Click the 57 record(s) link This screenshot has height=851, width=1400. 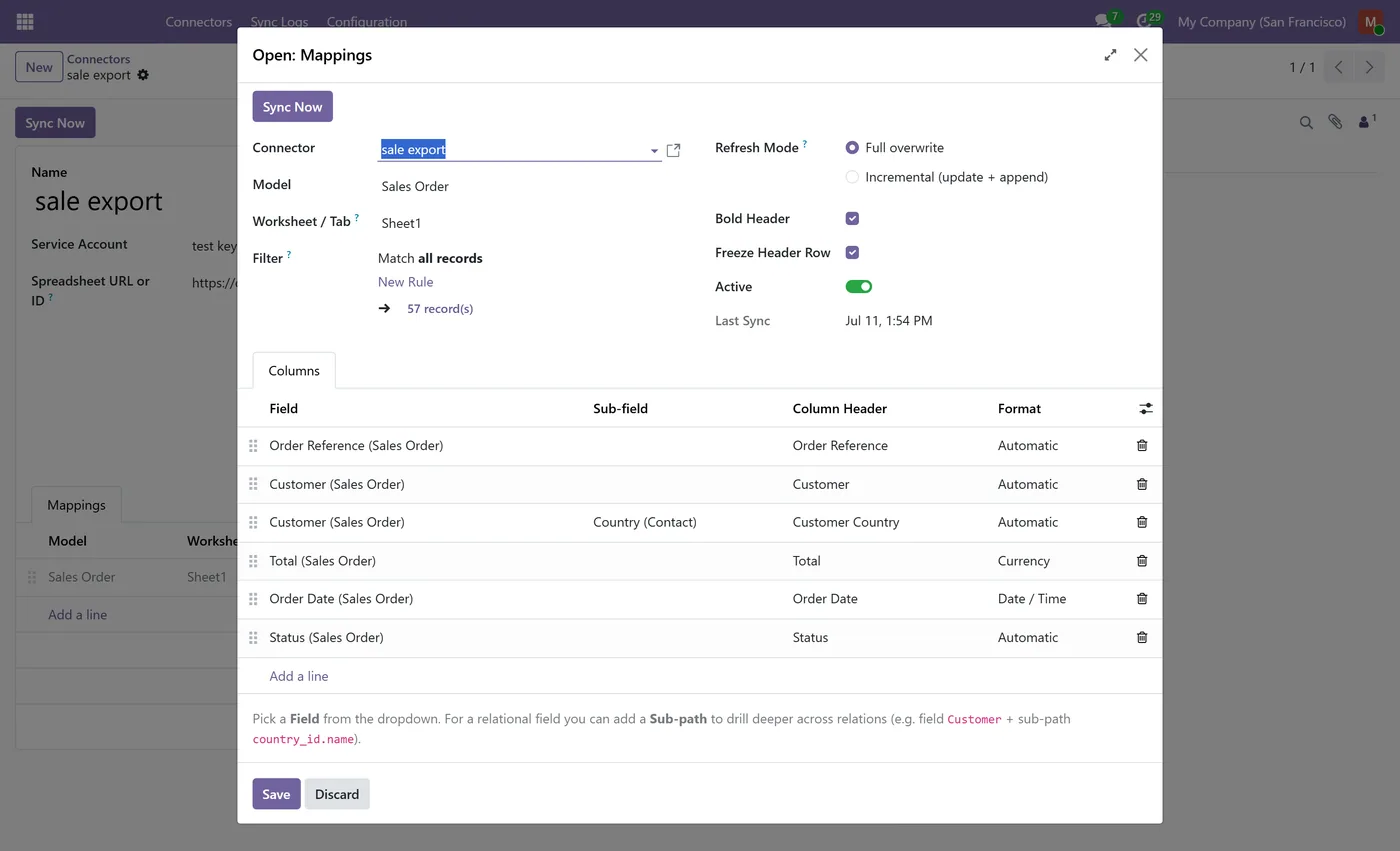point(440,309)
